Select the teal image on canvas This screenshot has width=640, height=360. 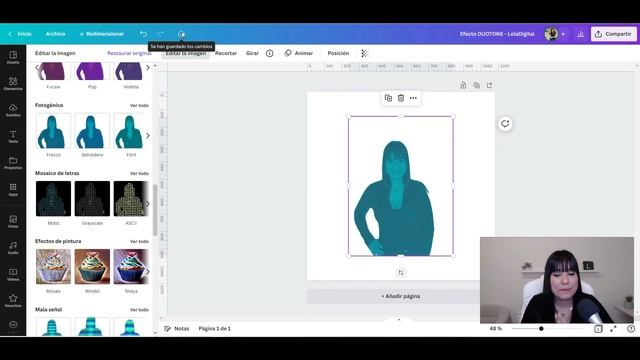coord(400,186)
